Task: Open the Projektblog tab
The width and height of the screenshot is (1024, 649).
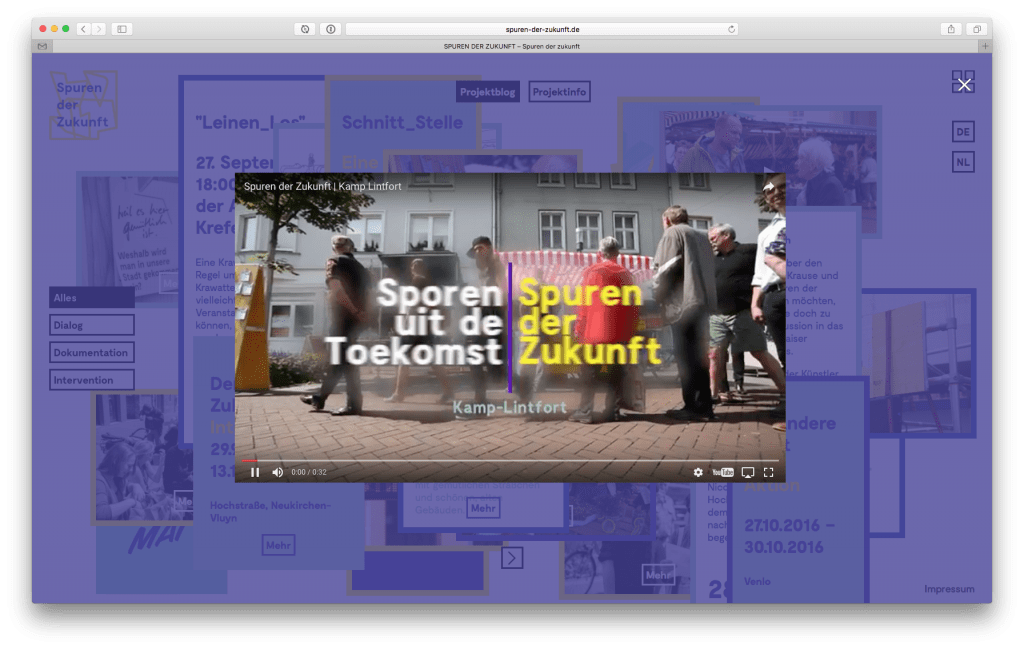Action: click(488, 92)
